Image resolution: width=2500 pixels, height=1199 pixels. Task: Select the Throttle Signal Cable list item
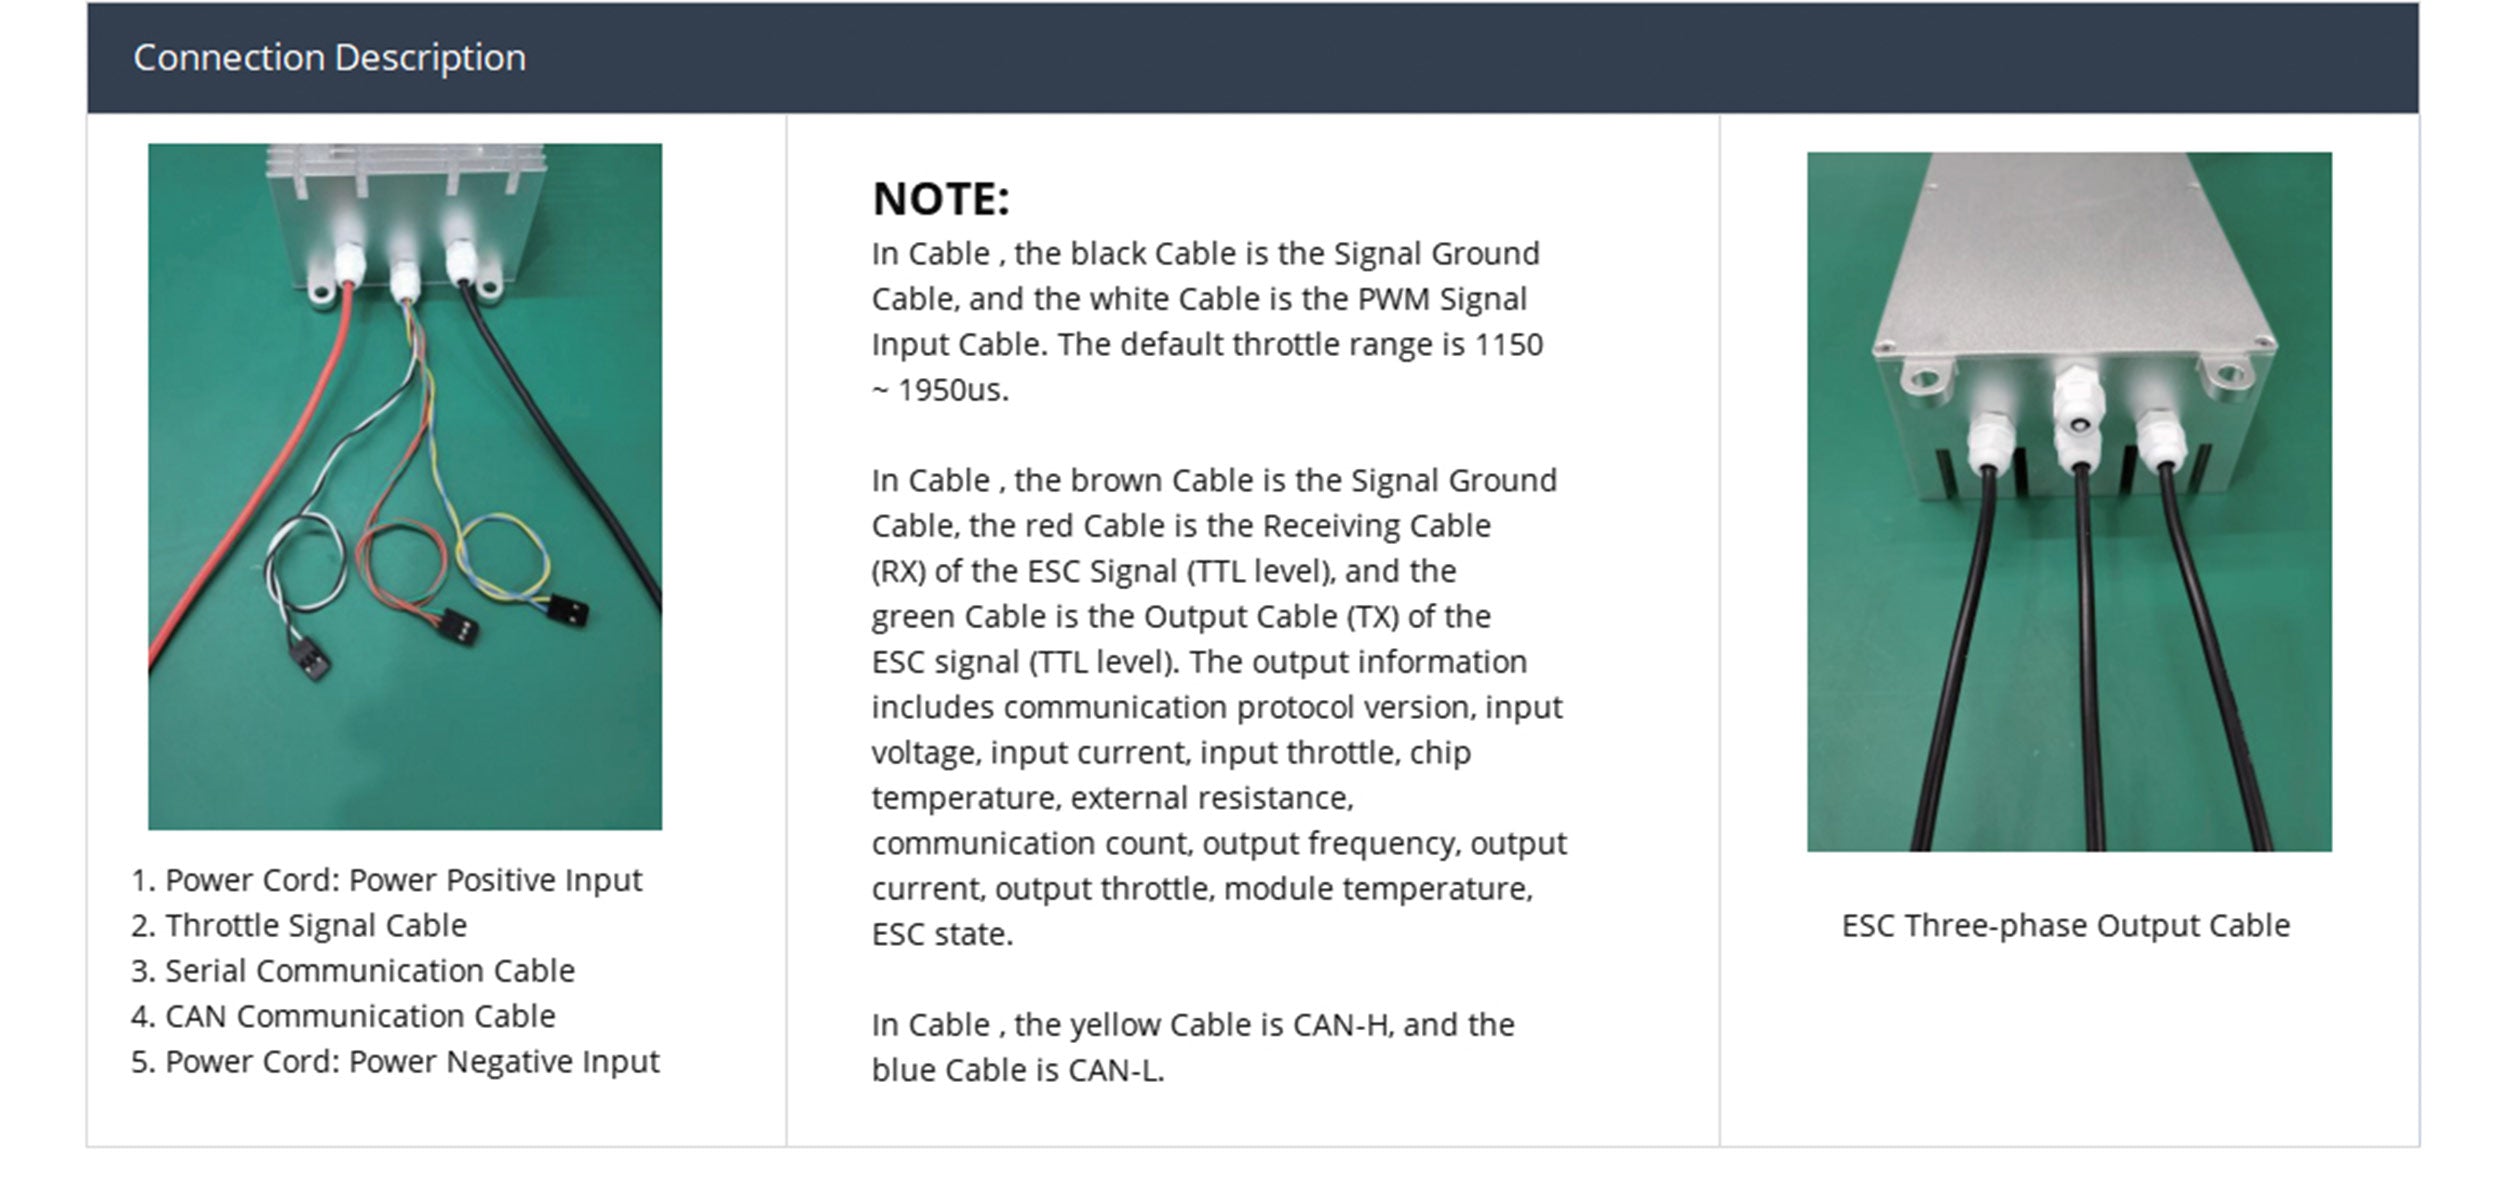pos(299,925)
